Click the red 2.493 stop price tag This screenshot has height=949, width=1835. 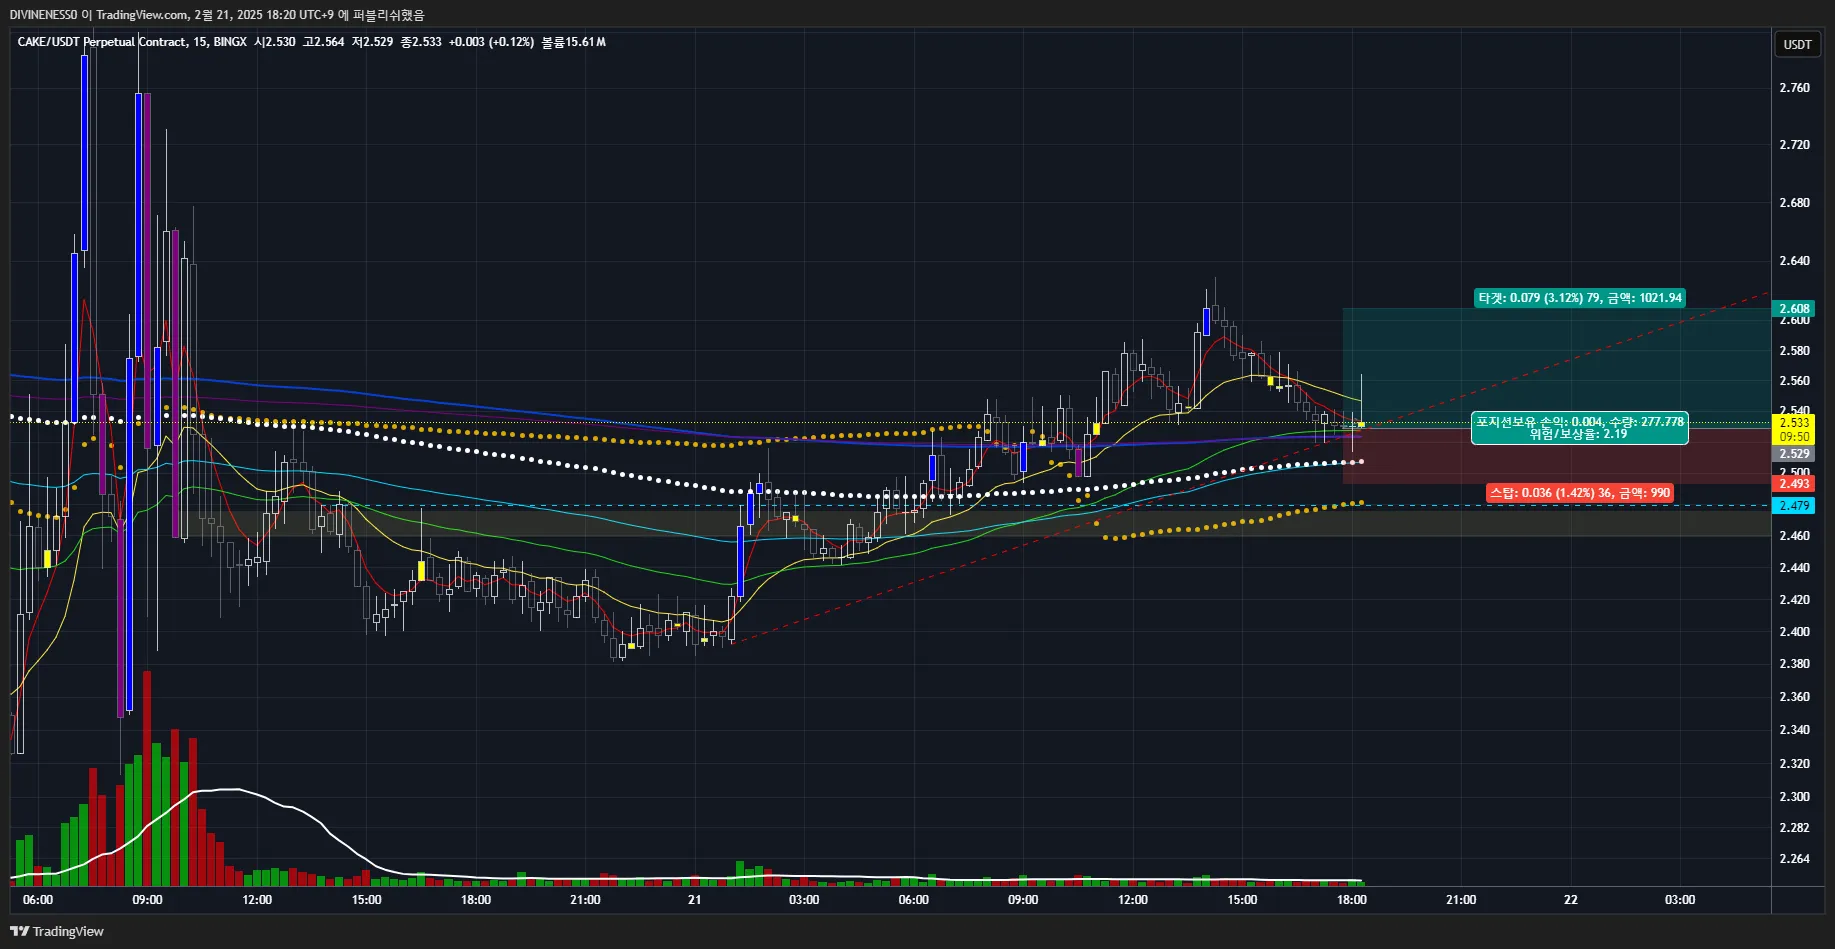click(1794, 484)
